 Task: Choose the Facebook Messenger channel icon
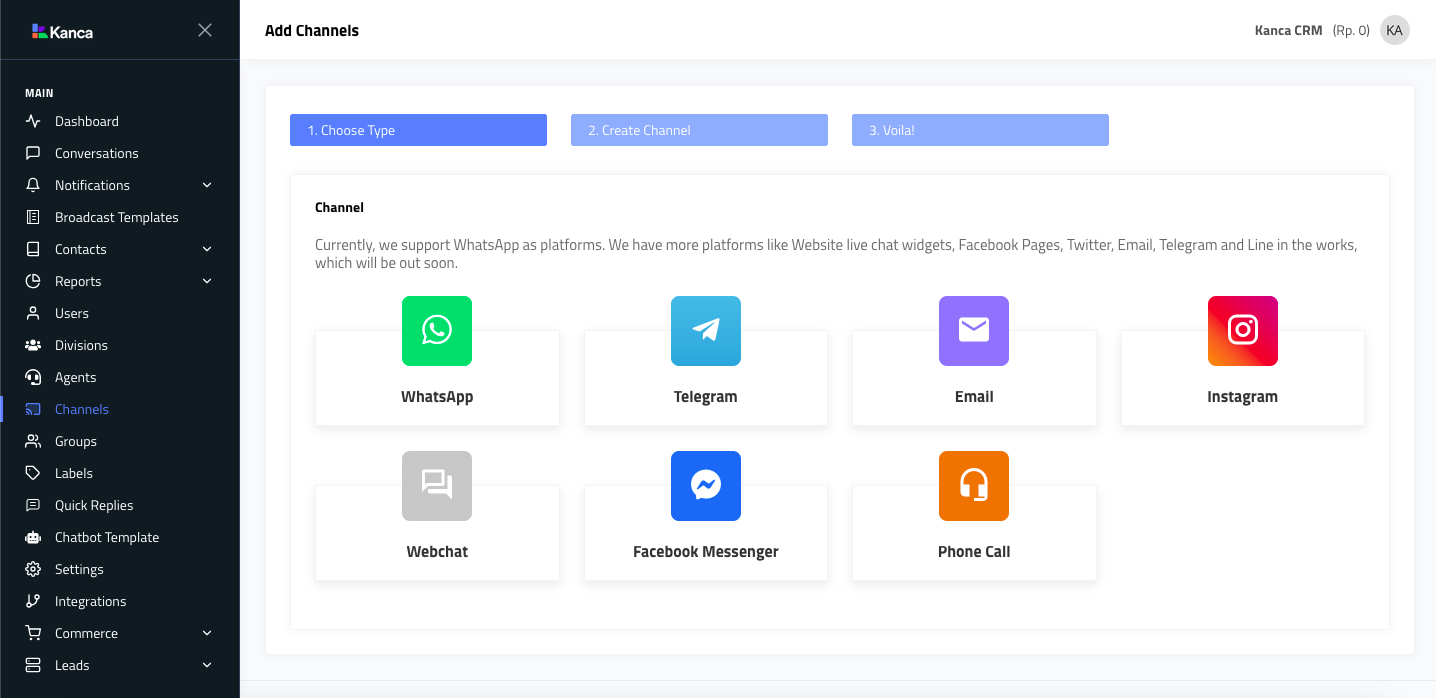coord(705,486)
